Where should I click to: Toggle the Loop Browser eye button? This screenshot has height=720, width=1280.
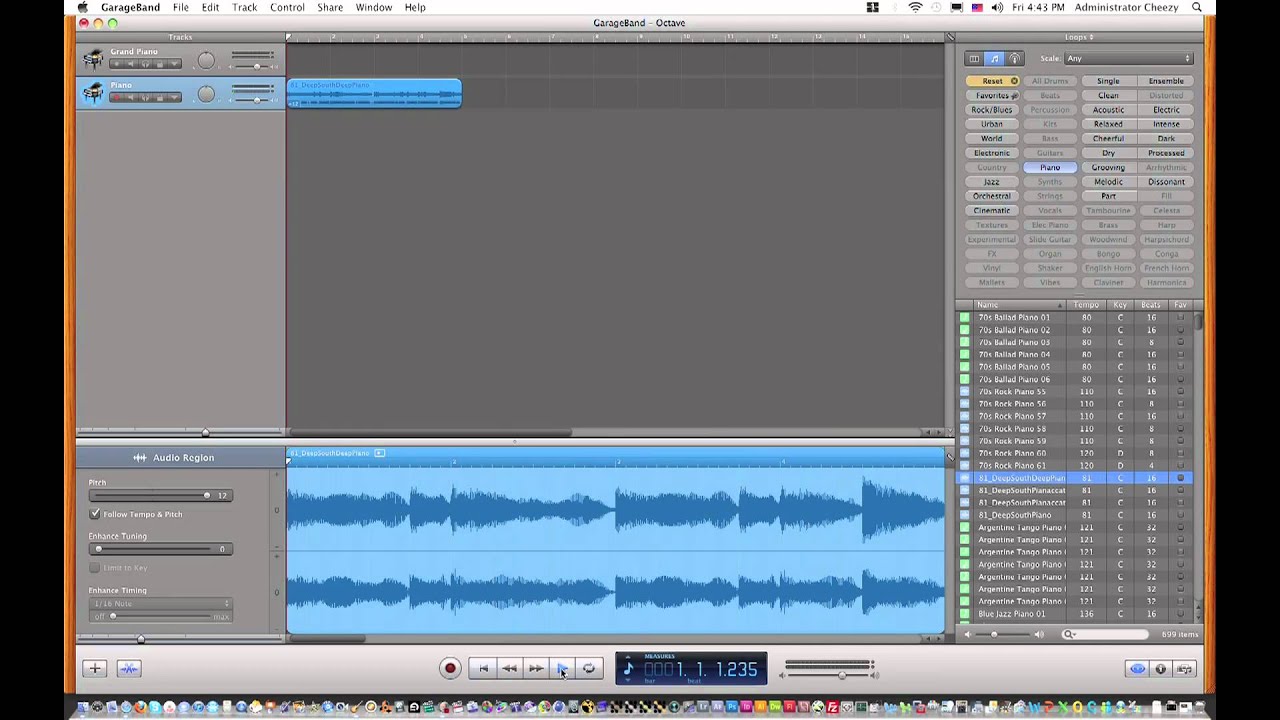pos(1137,669)
